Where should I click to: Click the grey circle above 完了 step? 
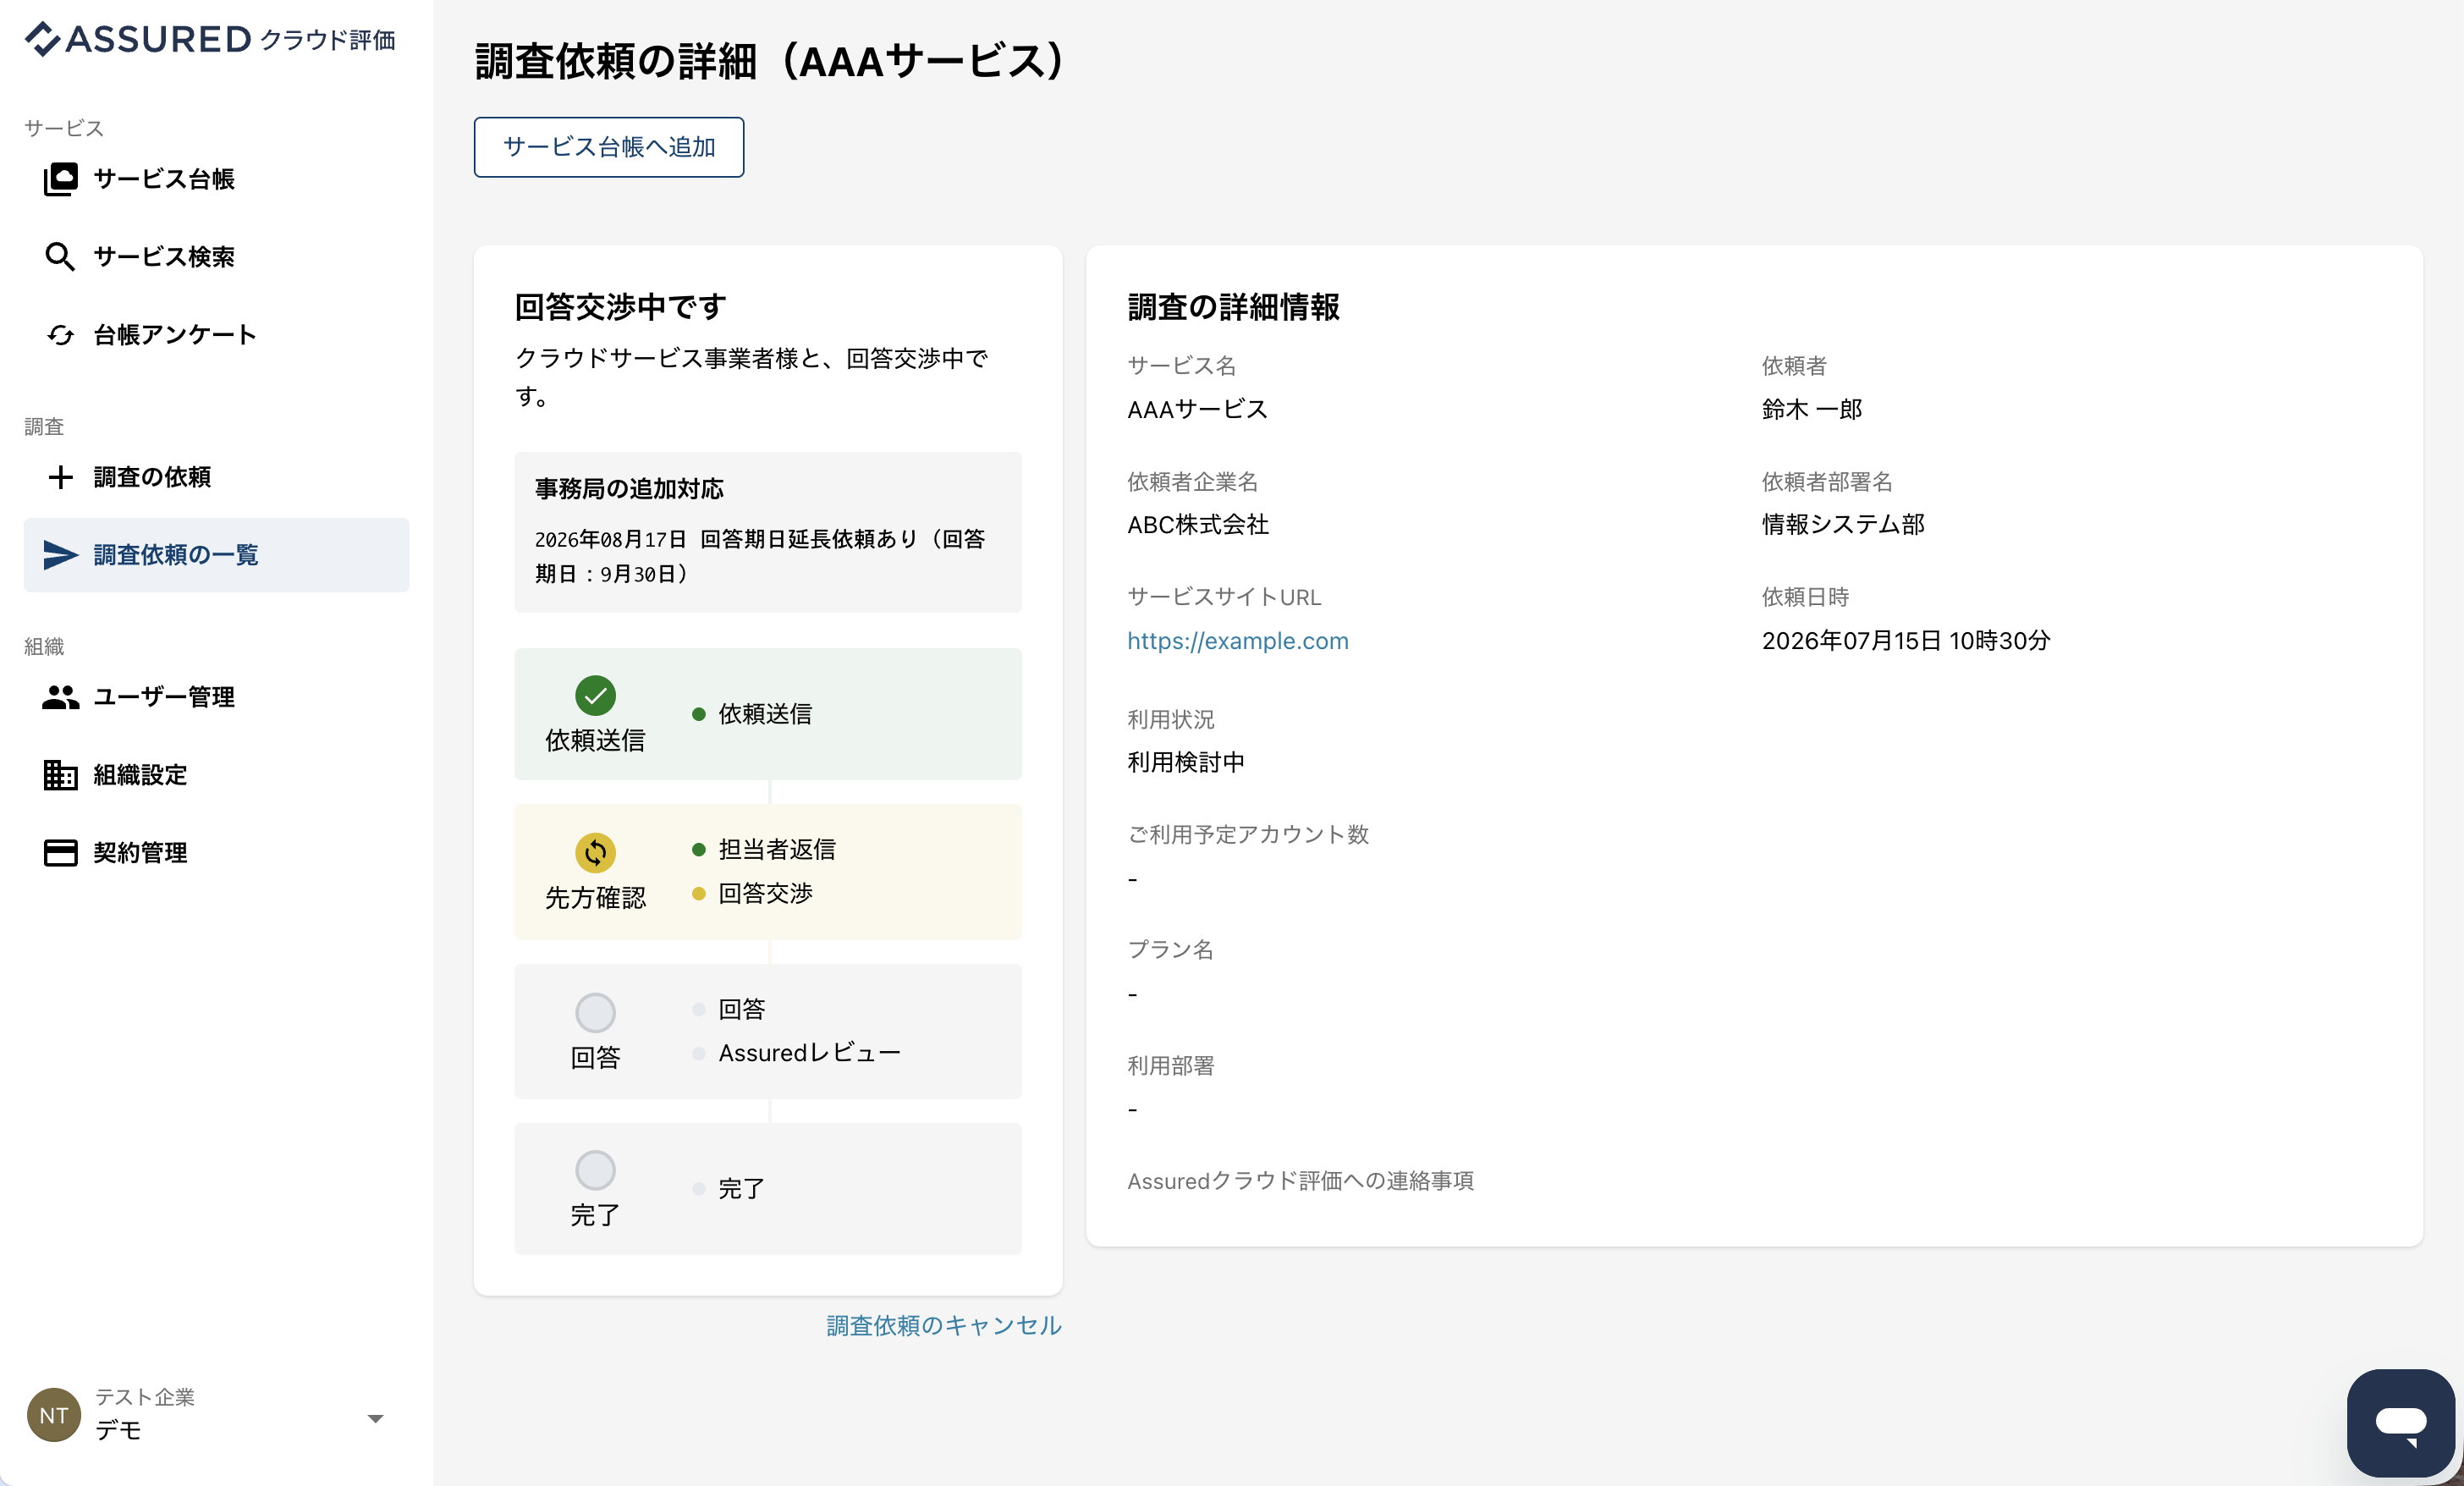click(x=595, y=1169)
